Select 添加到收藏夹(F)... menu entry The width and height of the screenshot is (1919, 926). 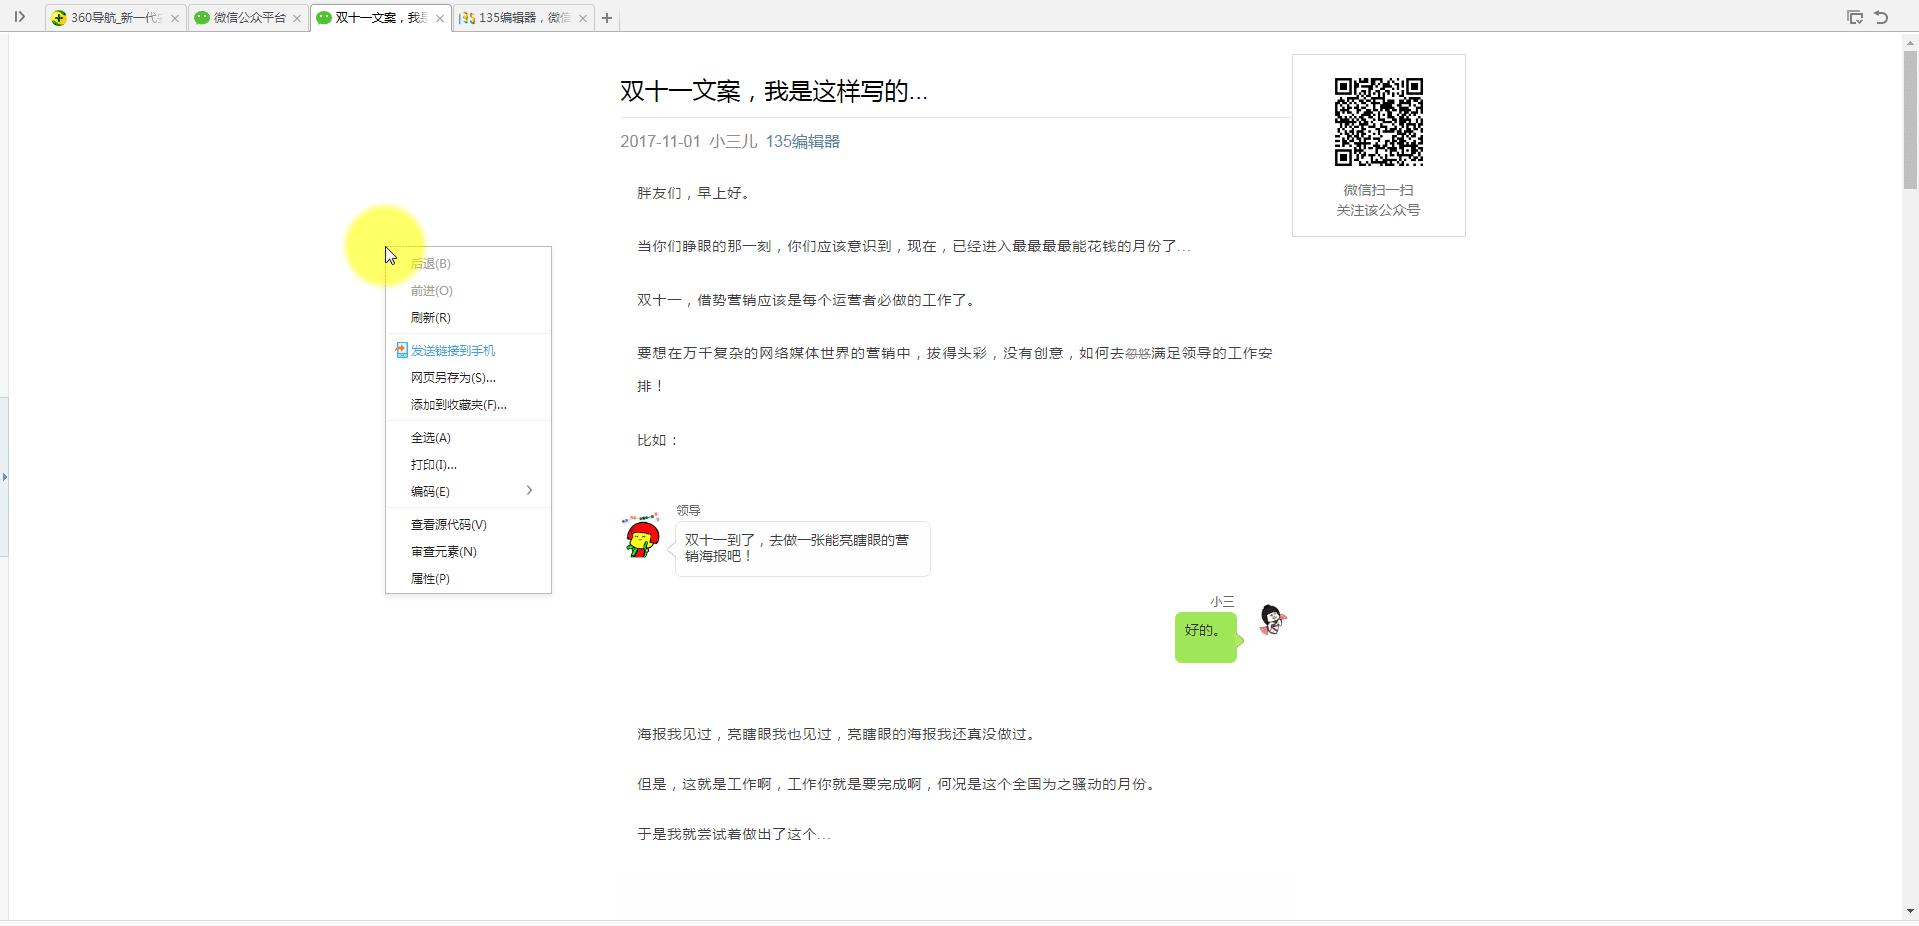point(468,405)
